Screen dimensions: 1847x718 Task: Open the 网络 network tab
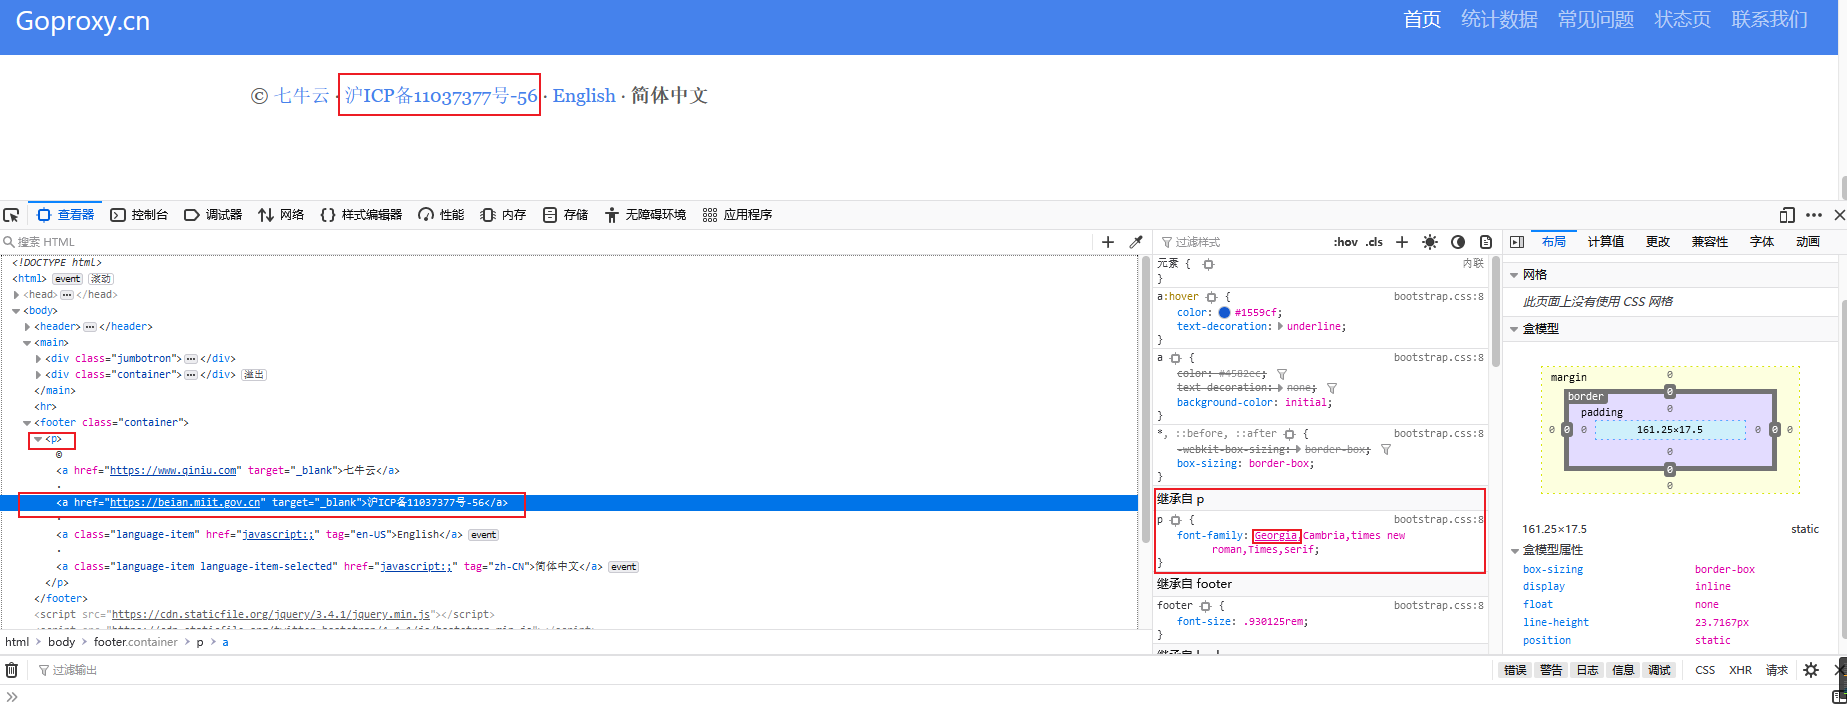tap(281, 215)
